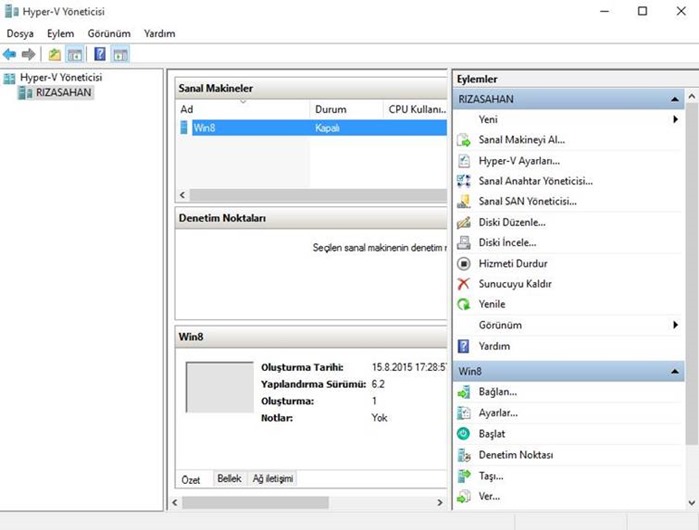Image resolution: width=699 pixels, height=530 pixels.
Task: Toggle the Action pane toolbar icon
Action: click(x=120, y=54)
